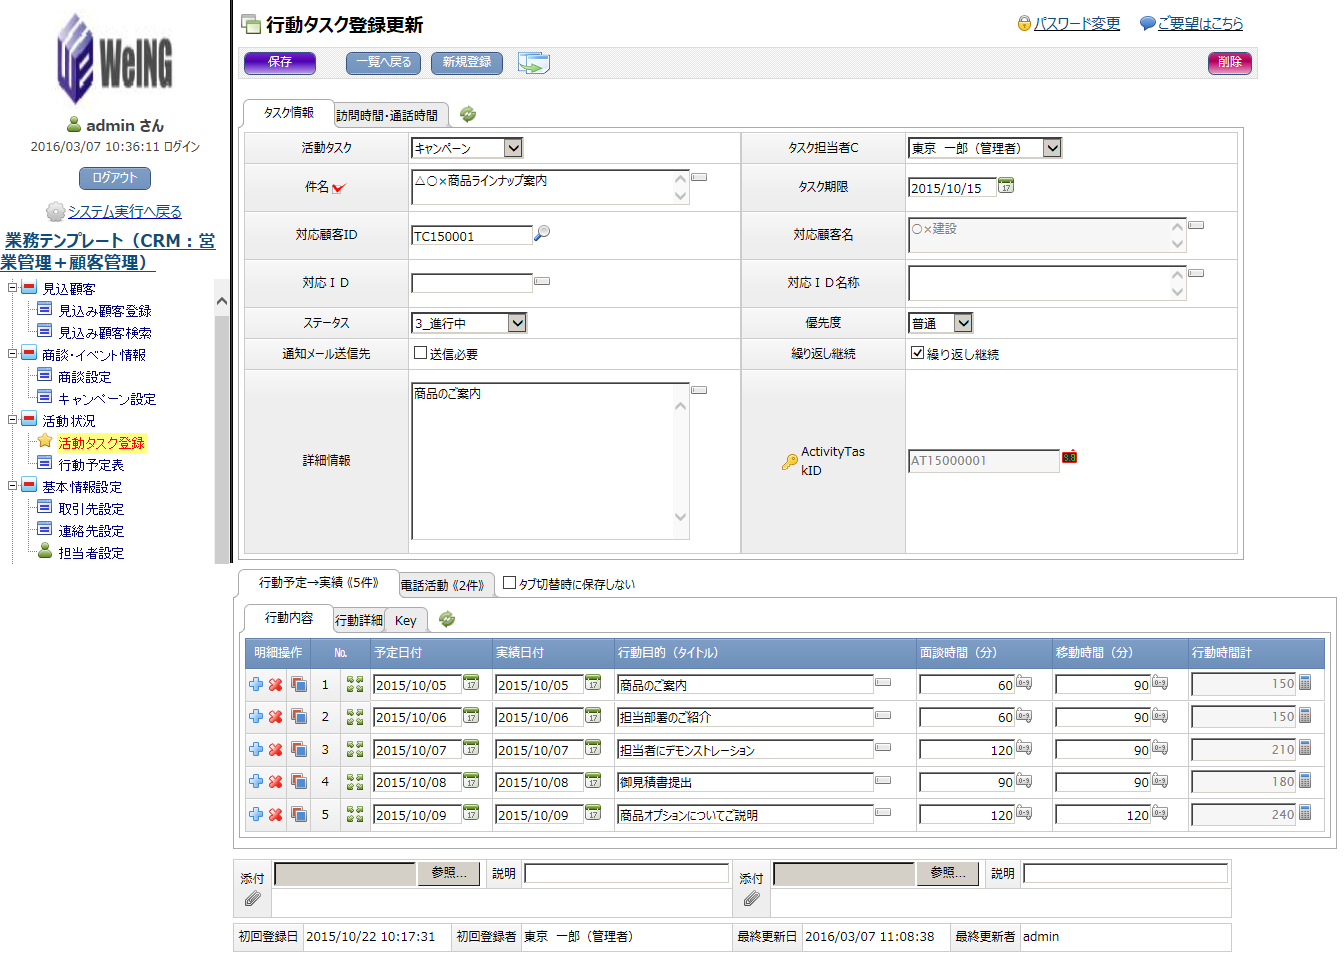Copy row 2 using the duplicate icon
1344x965 pixels.
(299, 717)
